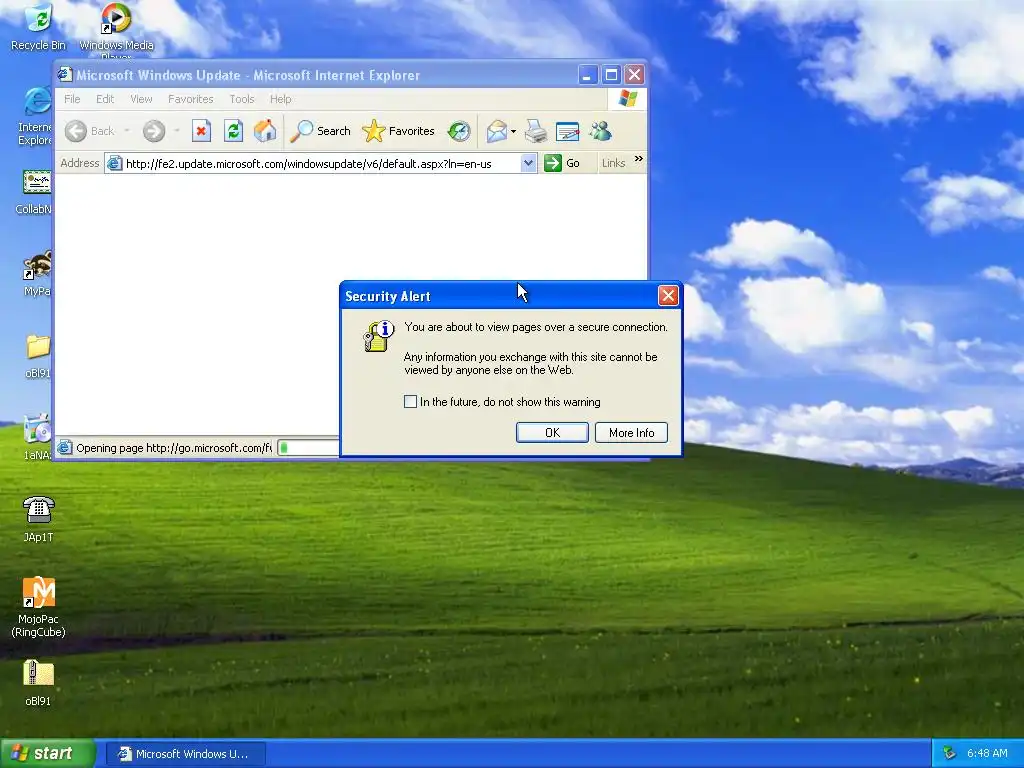Stop page loading with red X icon

coord(201,131)
